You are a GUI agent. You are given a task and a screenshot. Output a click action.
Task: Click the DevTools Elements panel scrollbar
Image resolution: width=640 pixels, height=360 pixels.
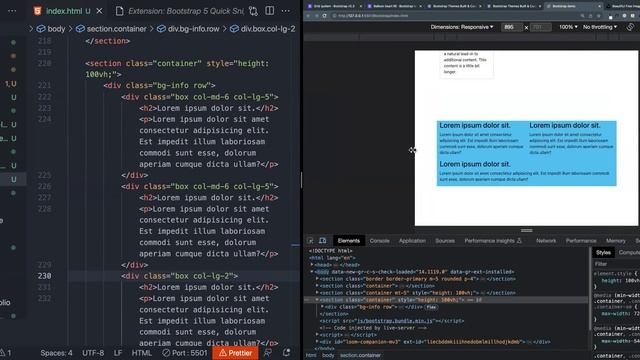590,290
